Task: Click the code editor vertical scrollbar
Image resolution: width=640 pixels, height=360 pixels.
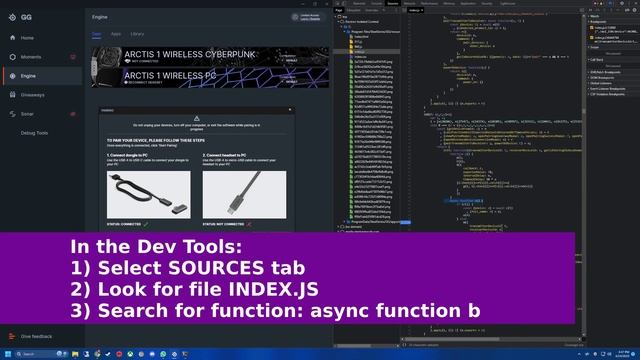Action: click(584, 110)
